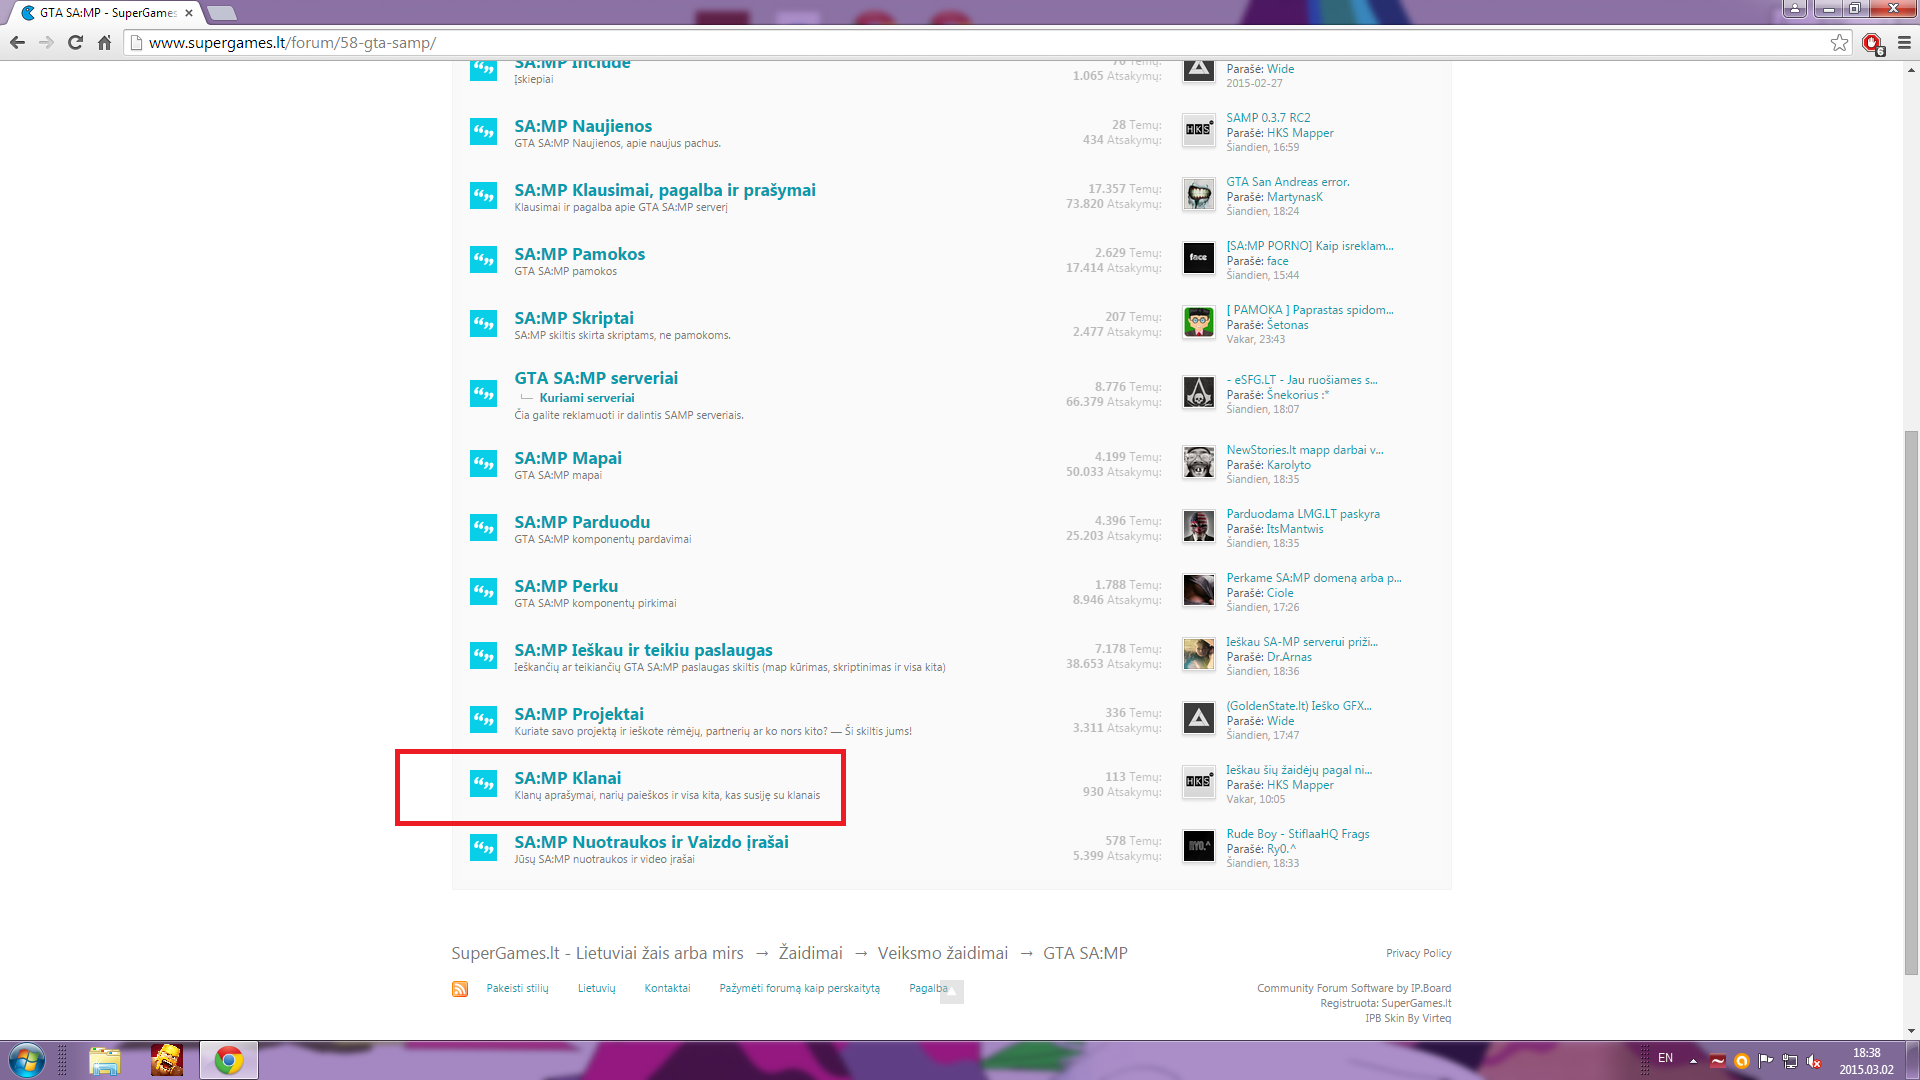Click the SA:MP Skriptai forum icon
This screenshot has height=1080, width=1920.
483,324
